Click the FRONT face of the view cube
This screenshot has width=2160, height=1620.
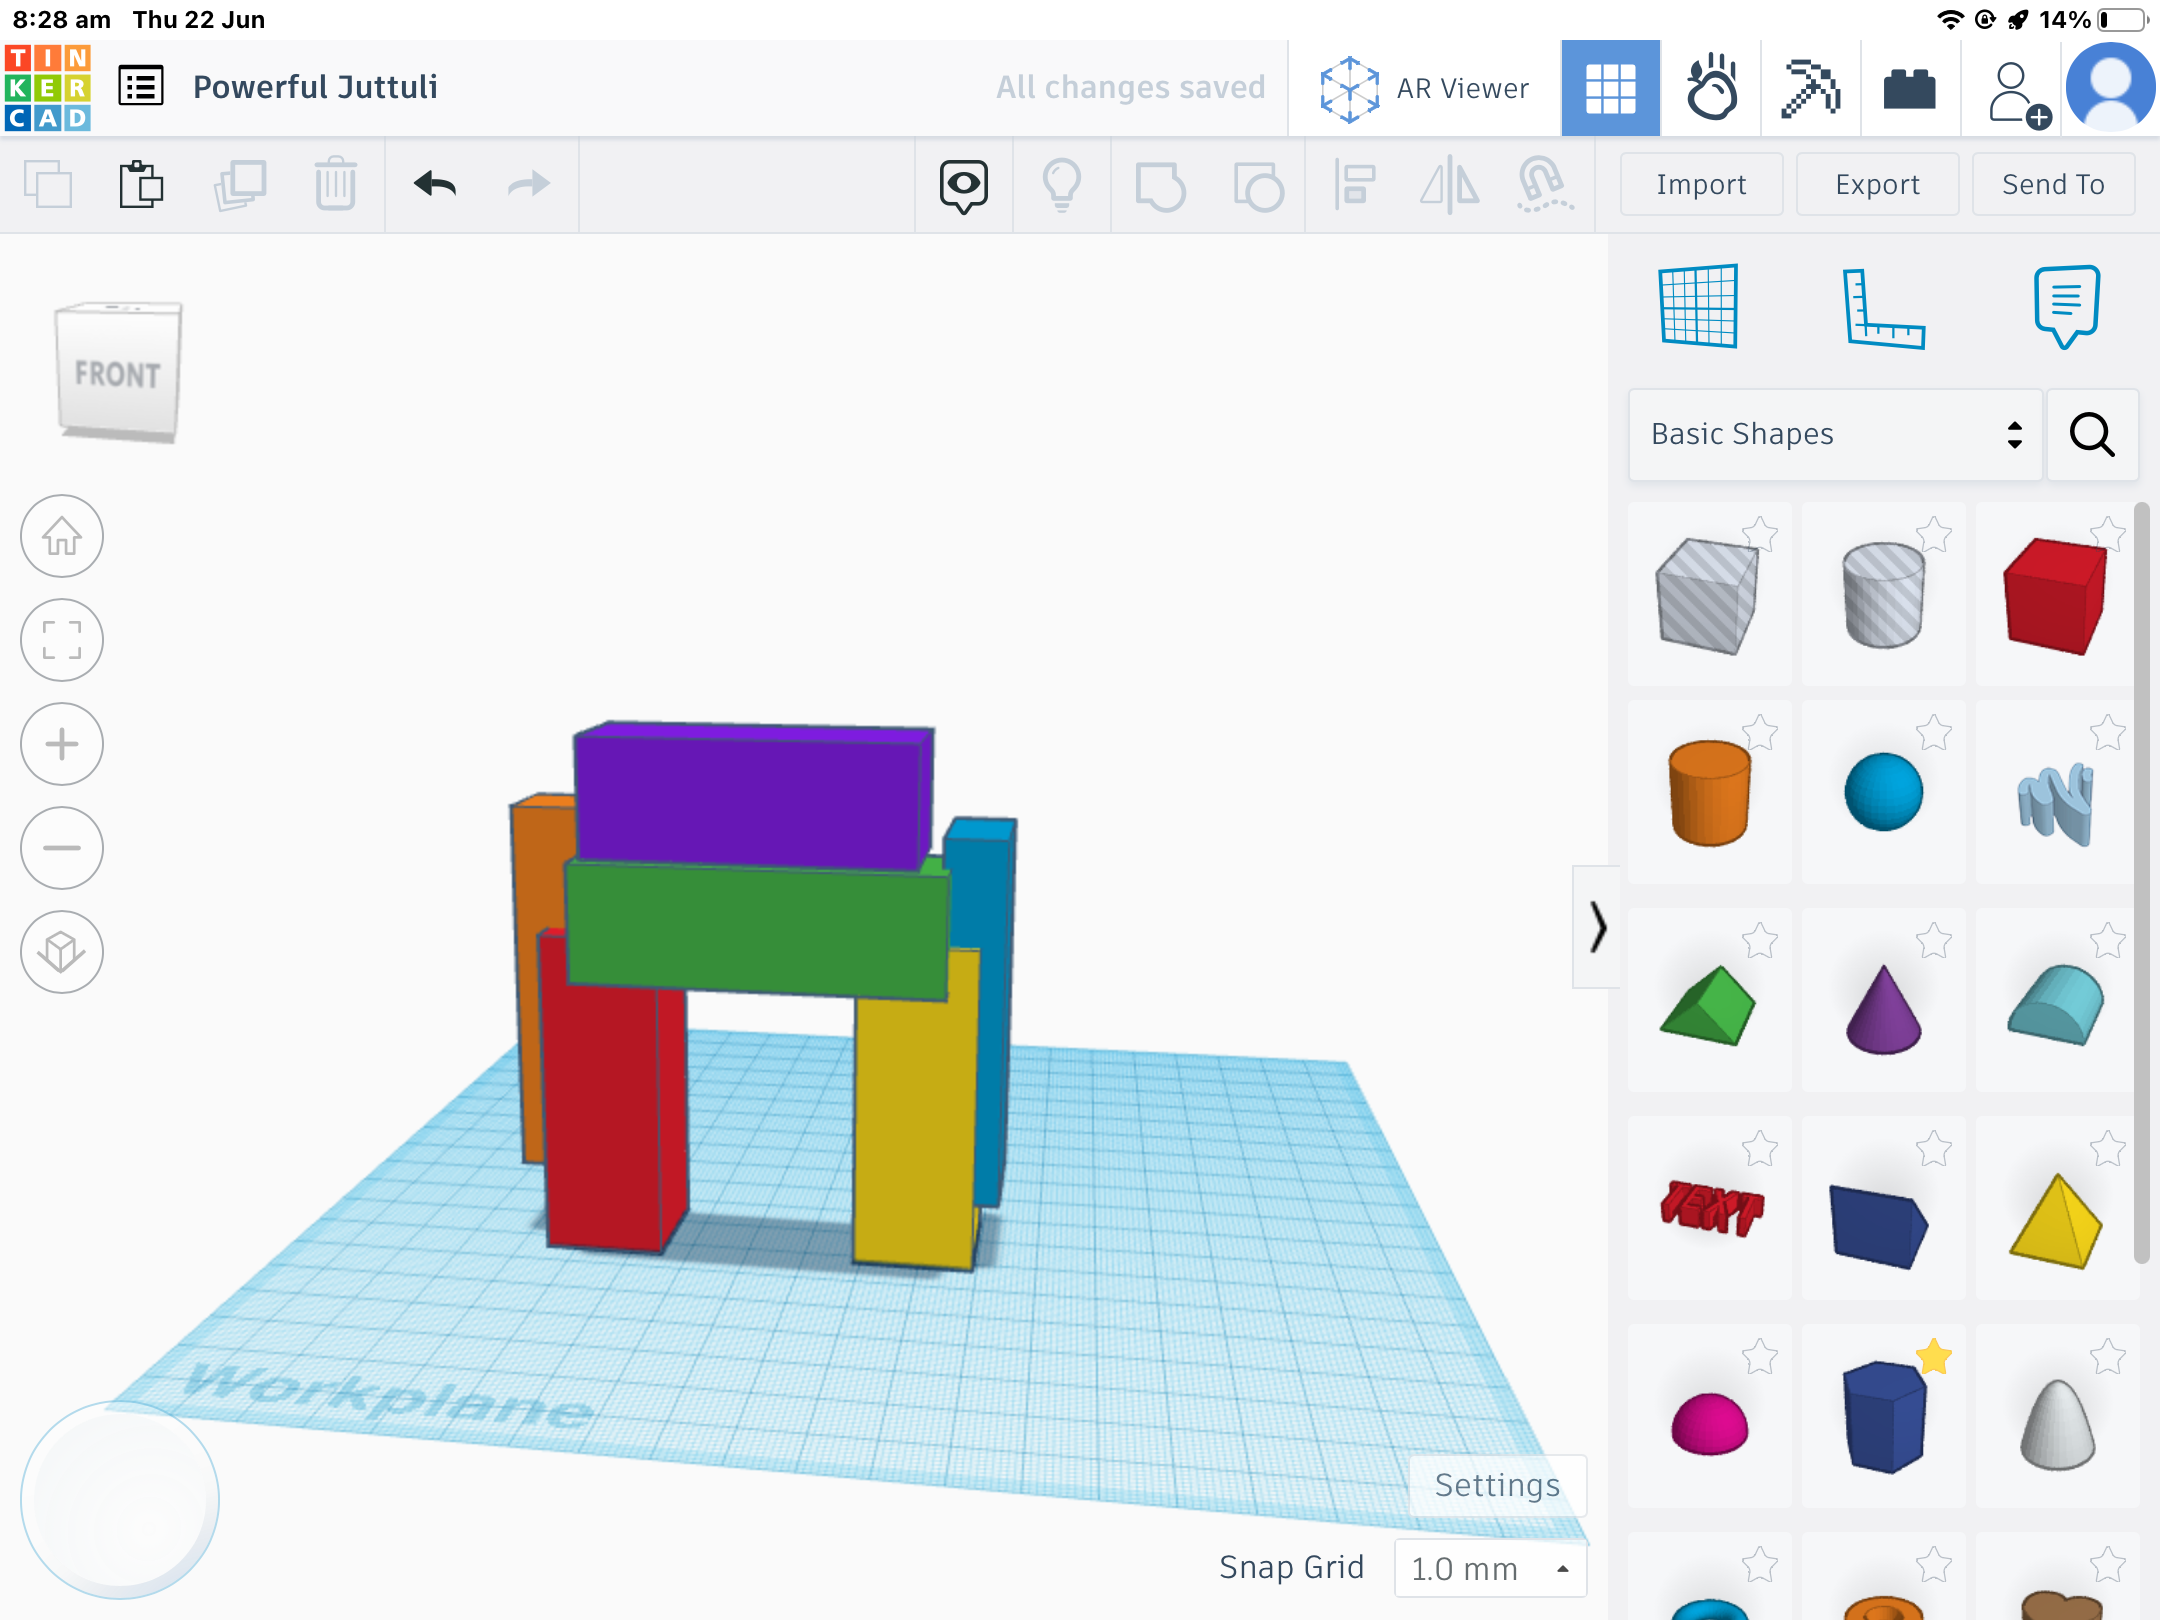pyautogui.click(x=118, y=374)
